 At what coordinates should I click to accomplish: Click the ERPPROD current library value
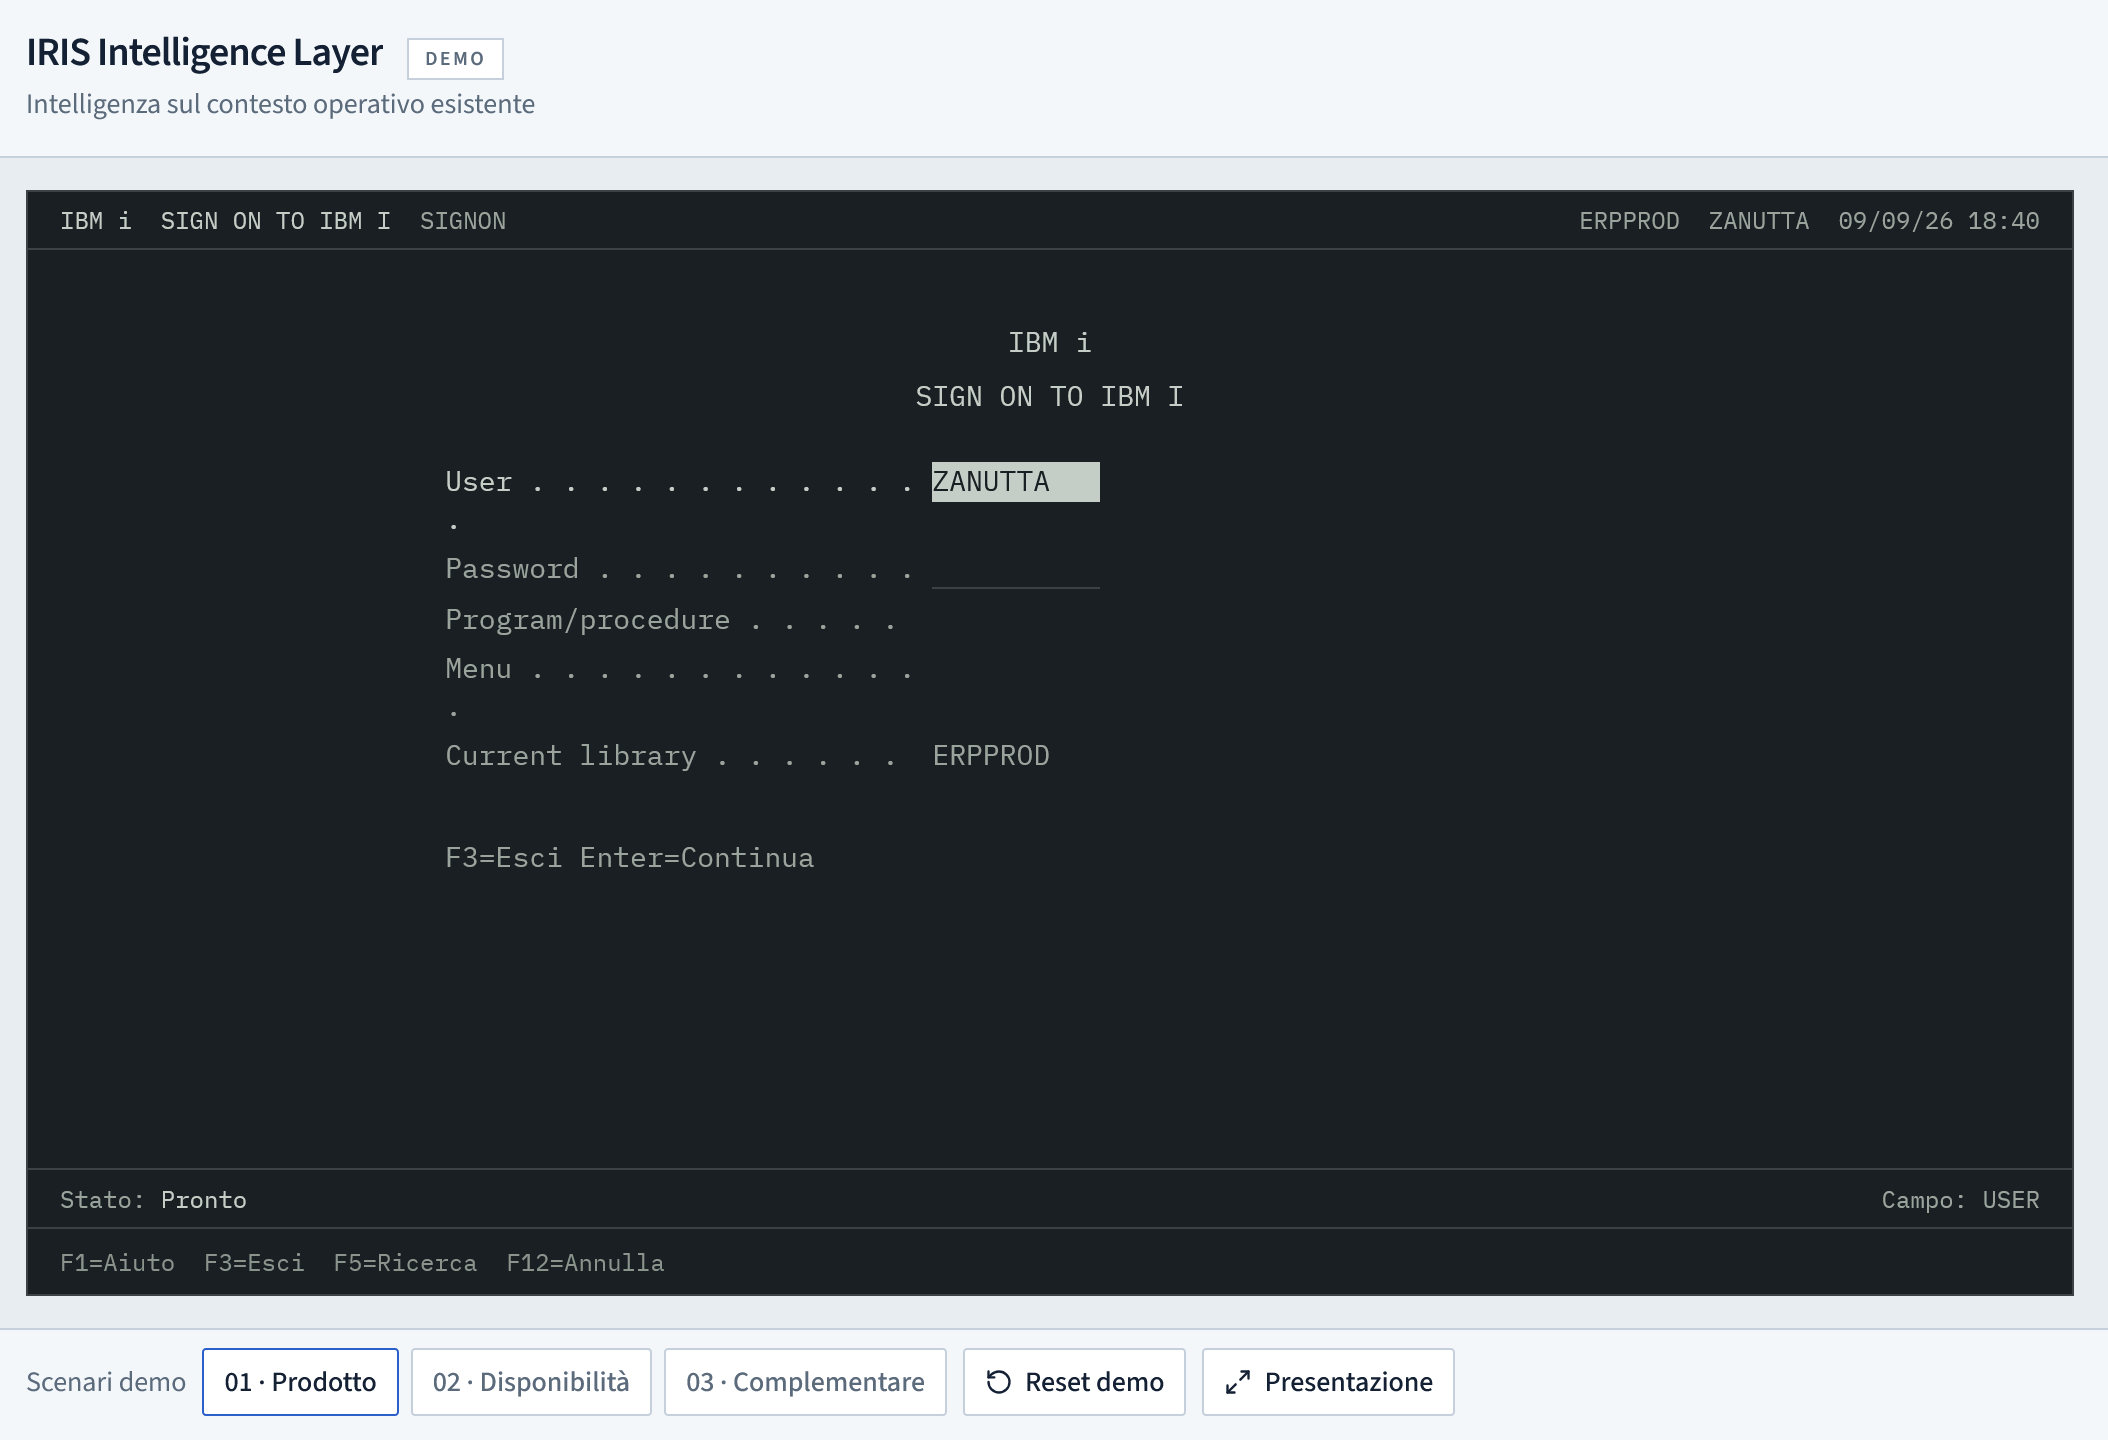point(991,756)
